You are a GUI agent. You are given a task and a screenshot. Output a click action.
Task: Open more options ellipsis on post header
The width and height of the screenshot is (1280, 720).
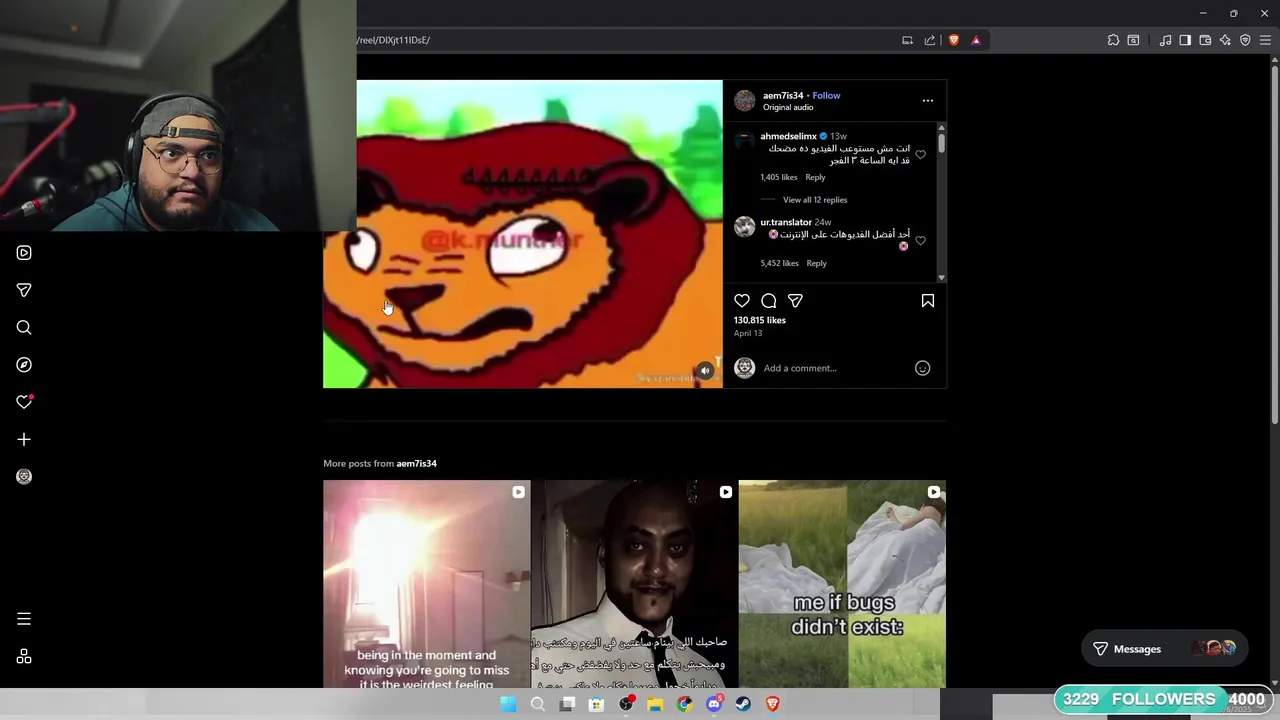(x=928, y=101)
